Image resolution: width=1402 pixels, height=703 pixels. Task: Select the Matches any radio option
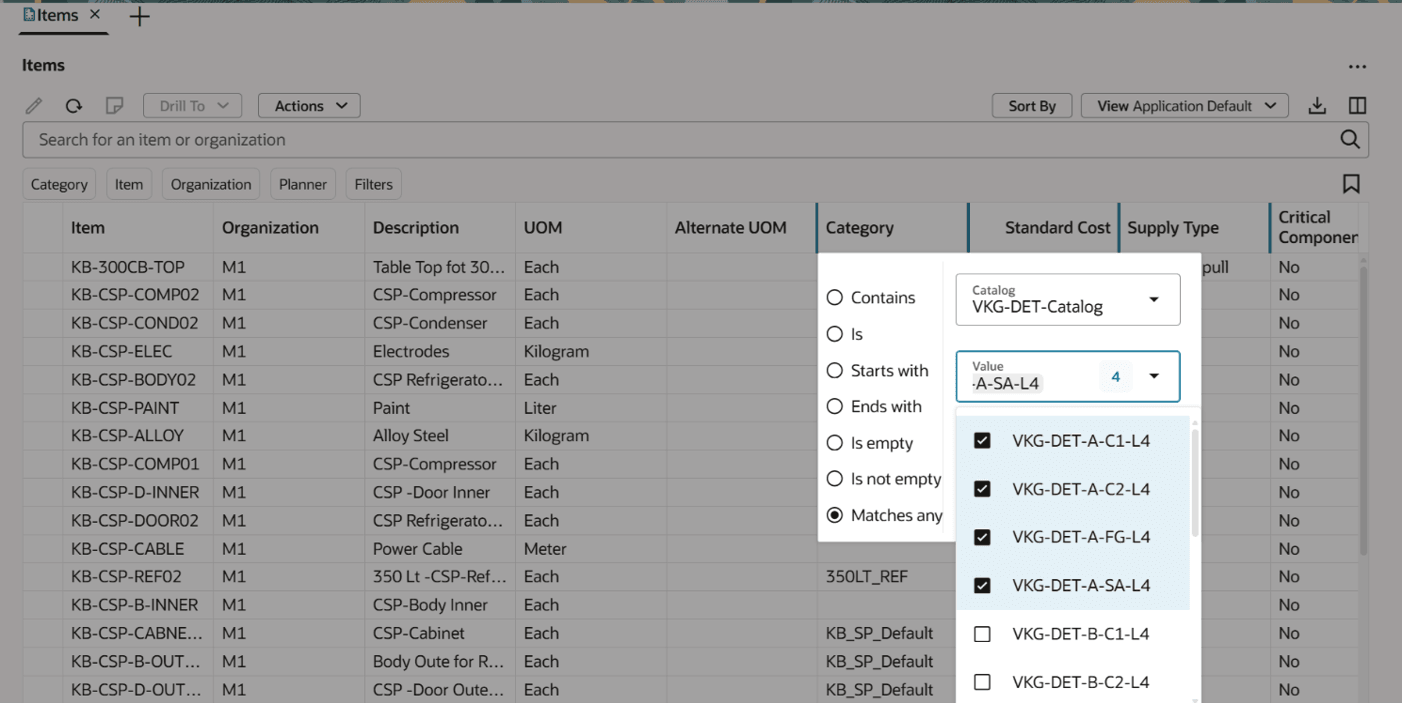tap(834, 515)
